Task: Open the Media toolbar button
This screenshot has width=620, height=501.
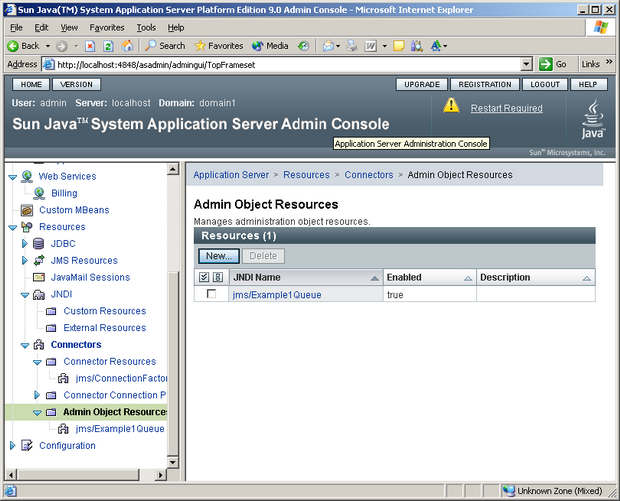Action: click(270, 46)
